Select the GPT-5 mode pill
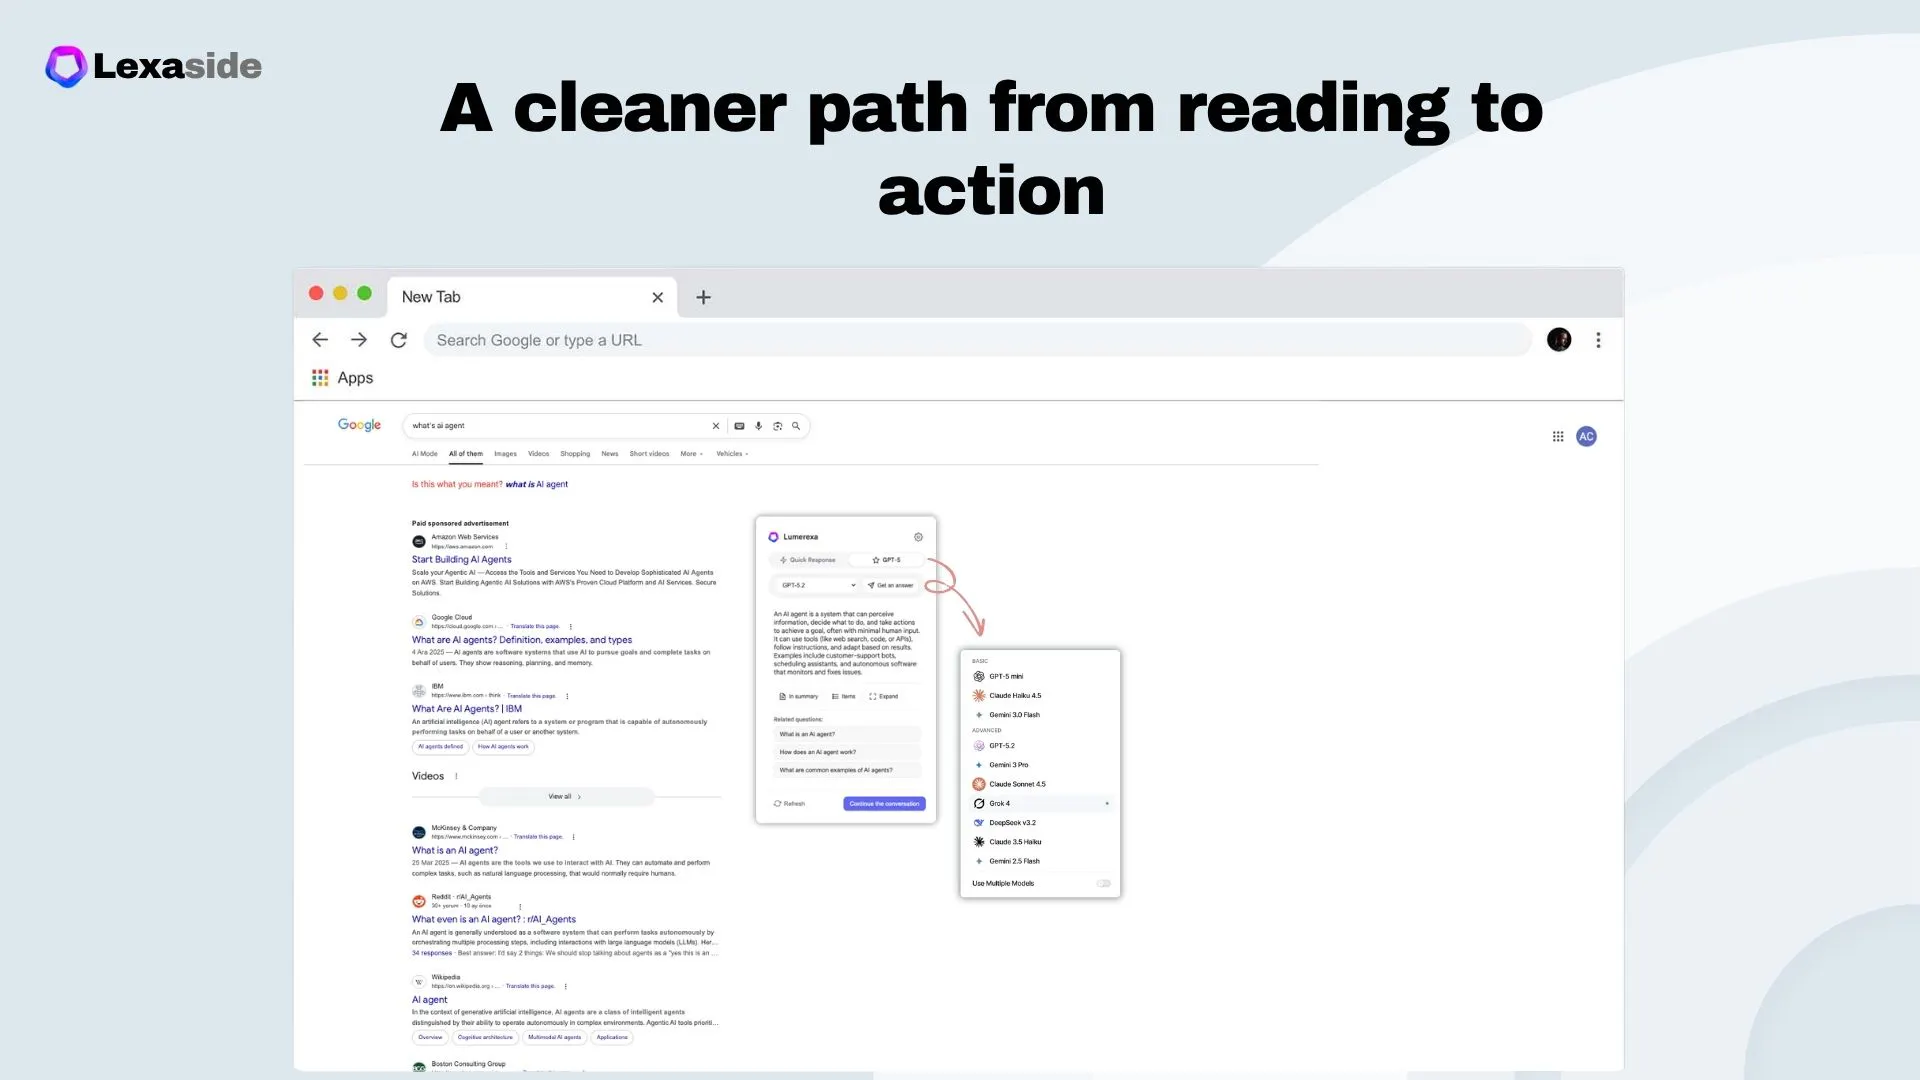Image resolution: width=1920 pixels, height=1080 pixels. 886,560
